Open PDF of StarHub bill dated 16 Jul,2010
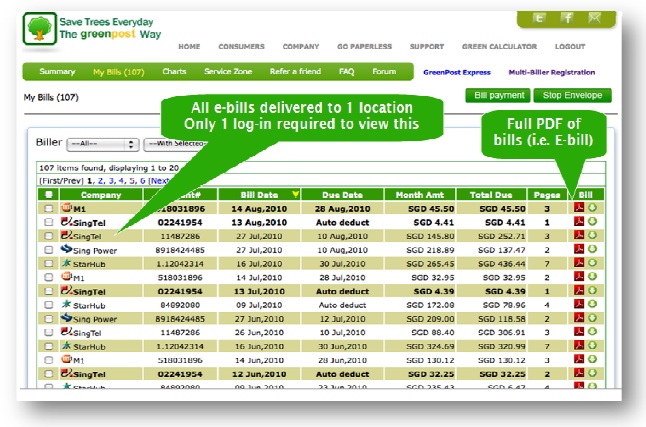Viewport: 646px width, 427px height. pos(579,263)
